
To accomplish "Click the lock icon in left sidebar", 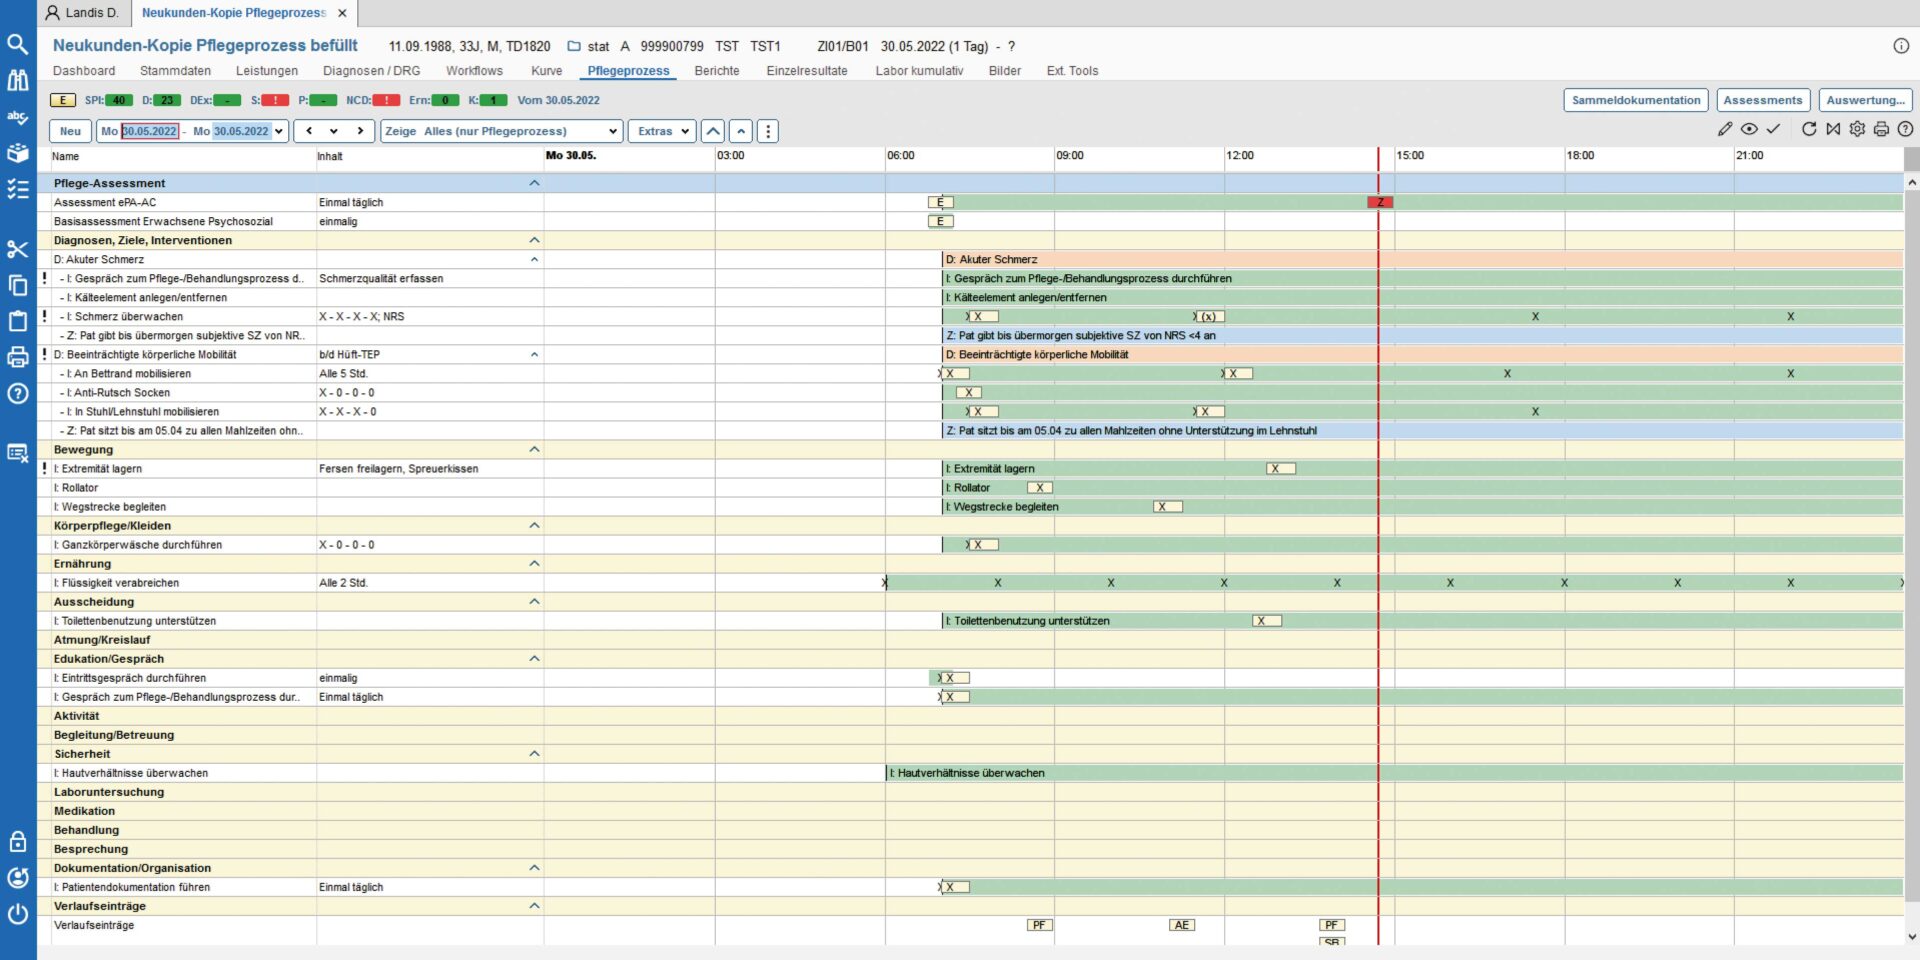I will click(x=17, y=841).
